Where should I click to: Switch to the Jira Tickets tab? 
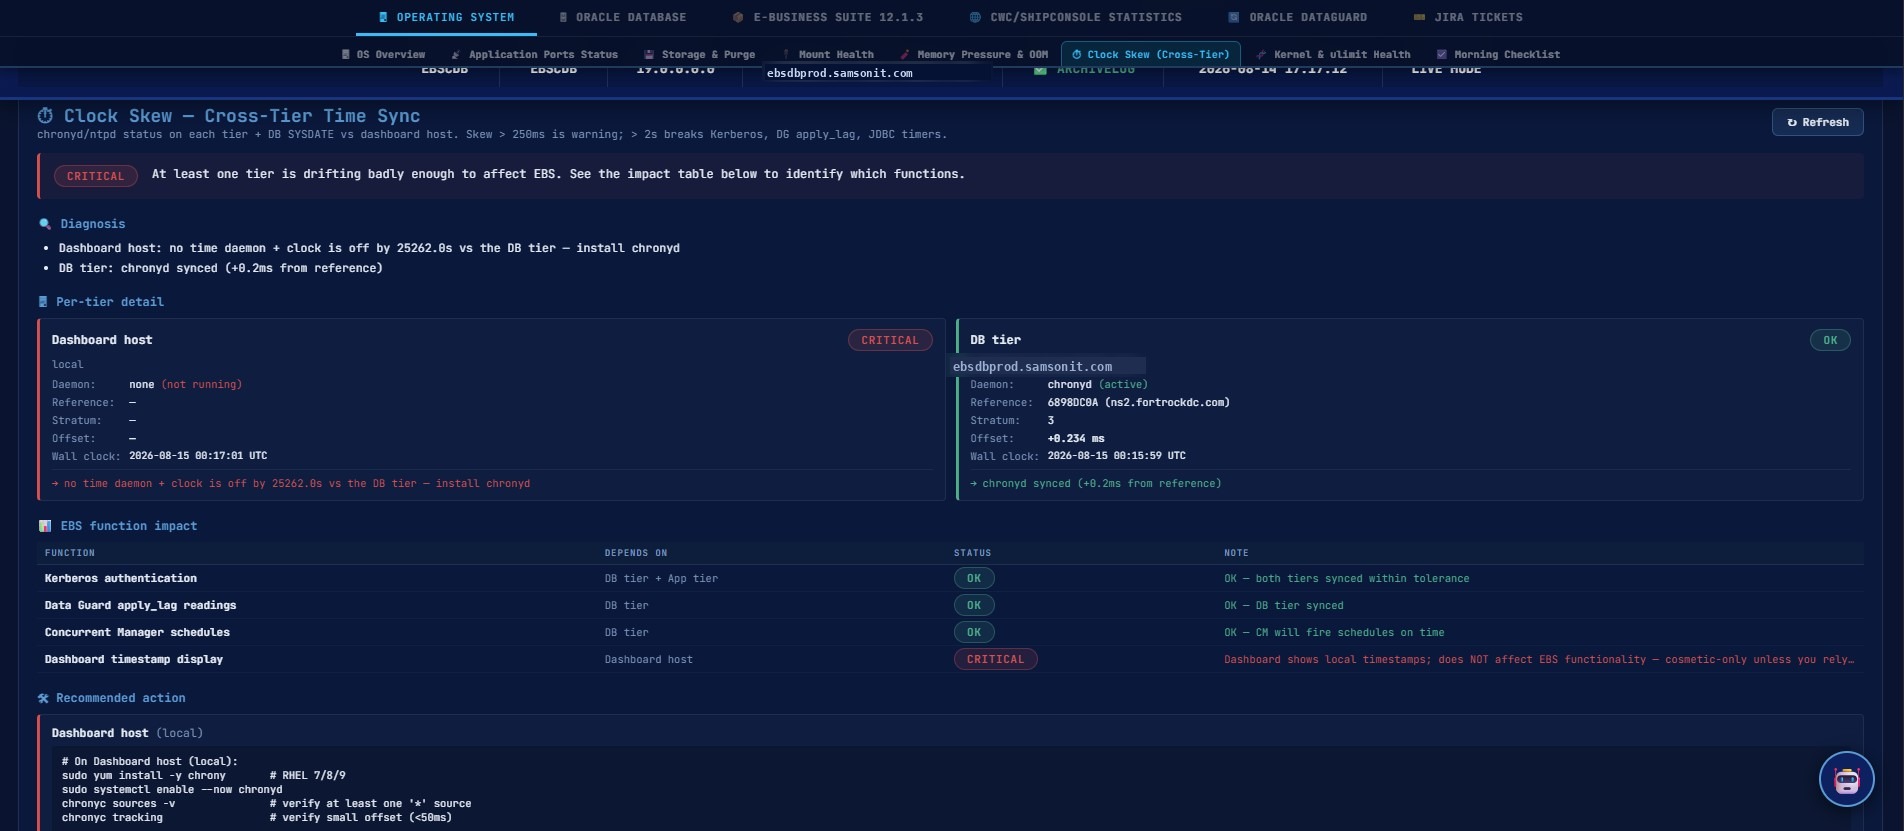click(x=1468, y=17)
